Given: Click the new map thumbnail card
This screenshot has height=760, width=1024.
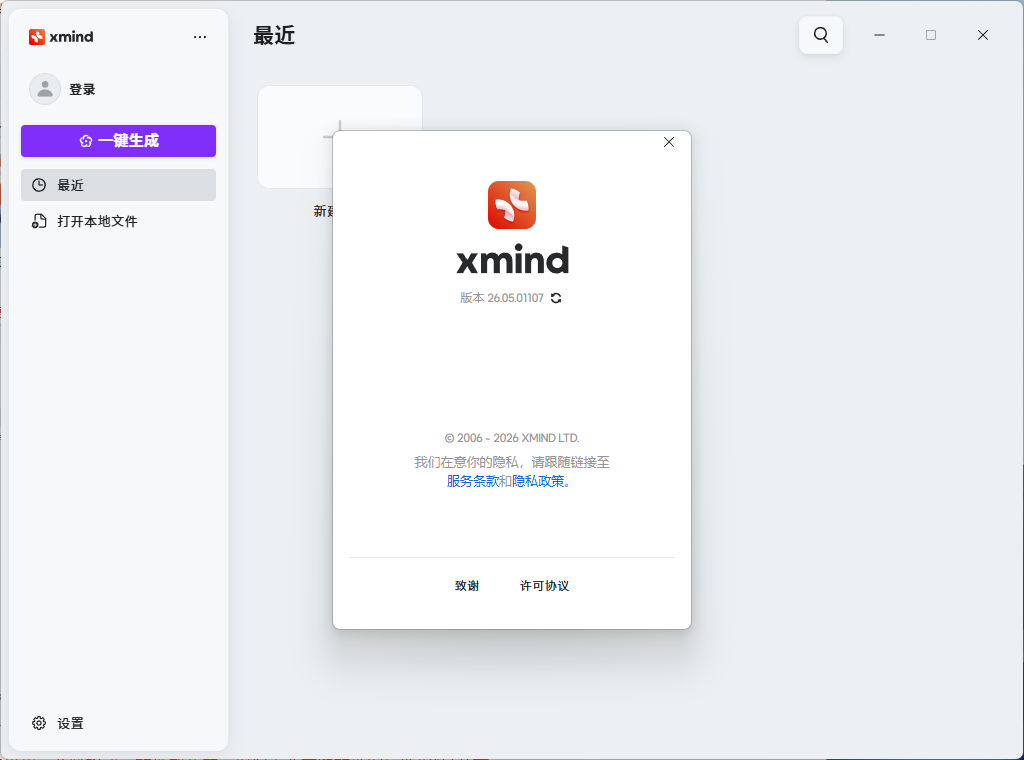Looking at the screenshot, I should 295,137.
